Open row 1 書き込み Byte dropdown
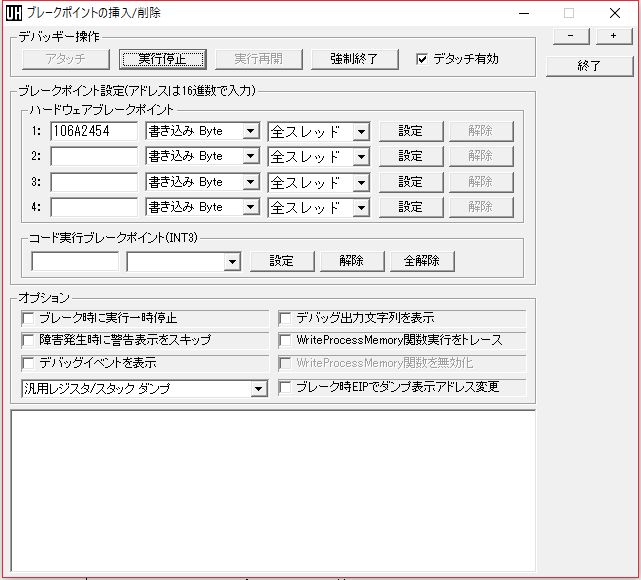The image size is (641, 580). pos(202,131)
